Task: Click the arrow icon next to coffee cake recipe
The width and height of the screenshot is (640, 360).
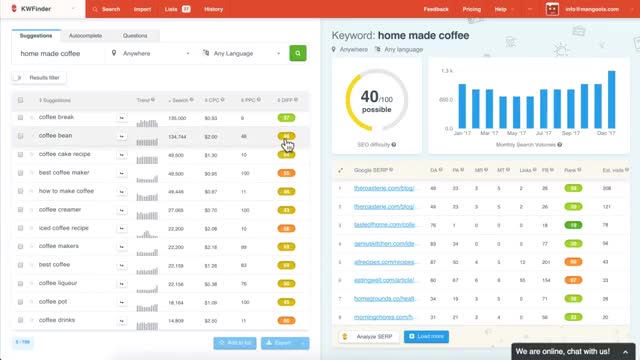Action: pos(121,155)
